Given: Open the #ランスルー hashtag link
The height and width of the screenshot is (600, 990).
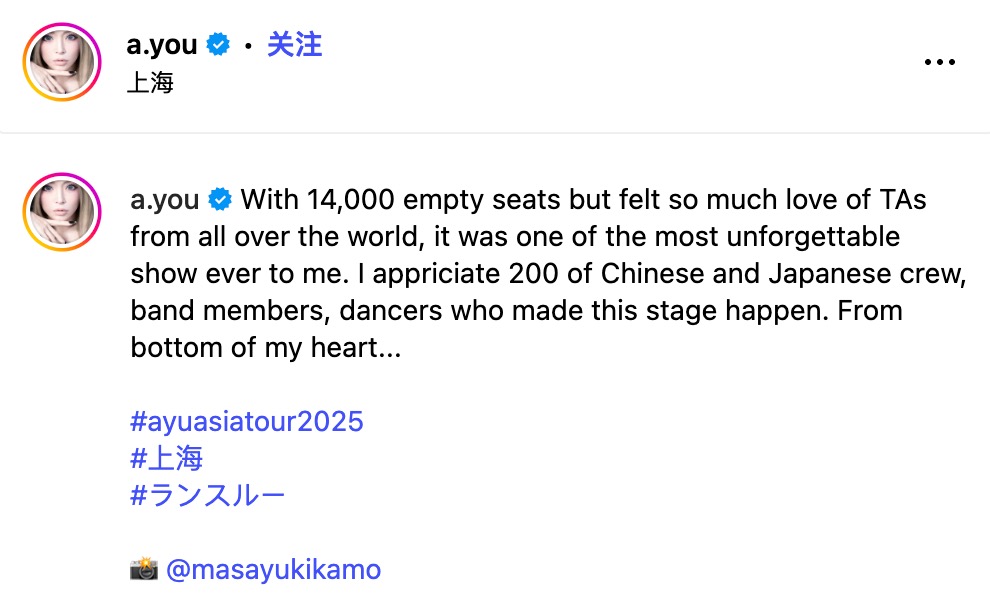Looking at the screenshot, I should tap(208, 495).
